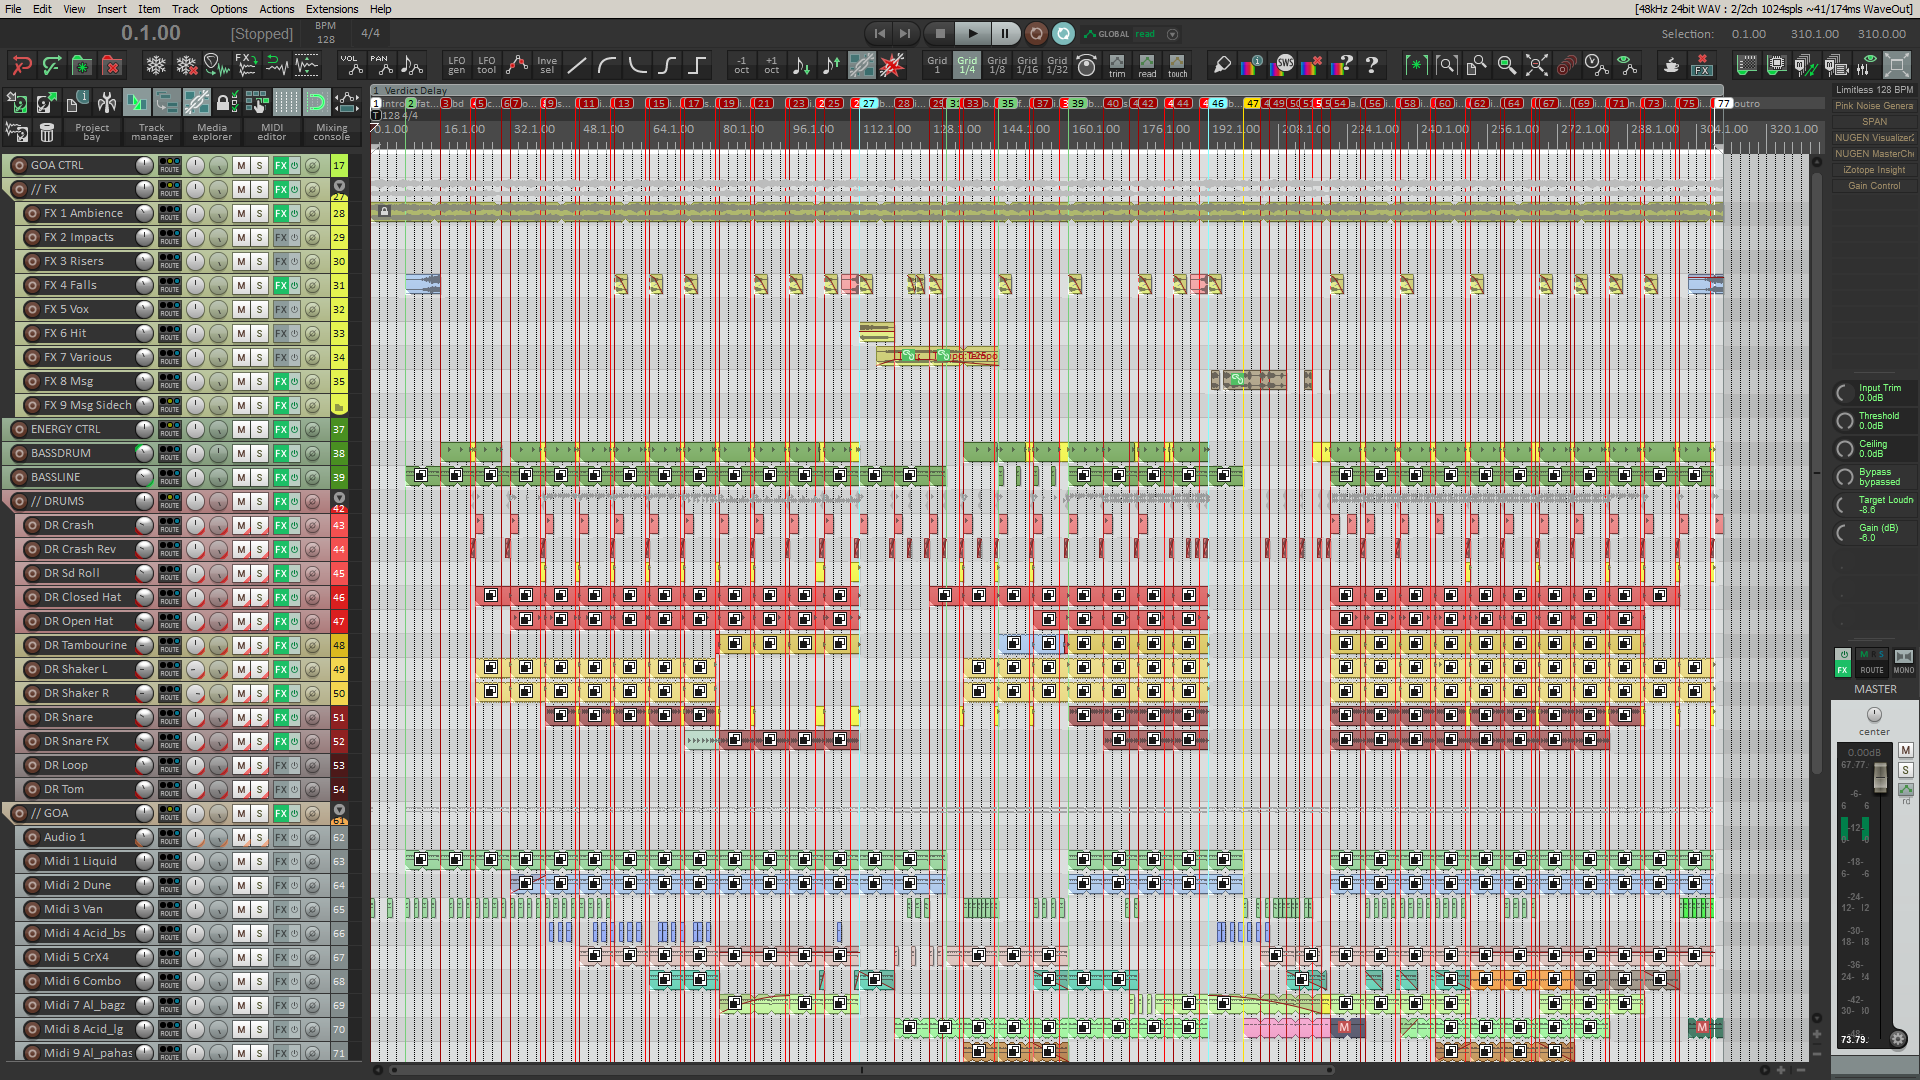This screenshot has height=1080, width=1920.
Task: Click the Play transport button
Action: [x=972, y=34]
